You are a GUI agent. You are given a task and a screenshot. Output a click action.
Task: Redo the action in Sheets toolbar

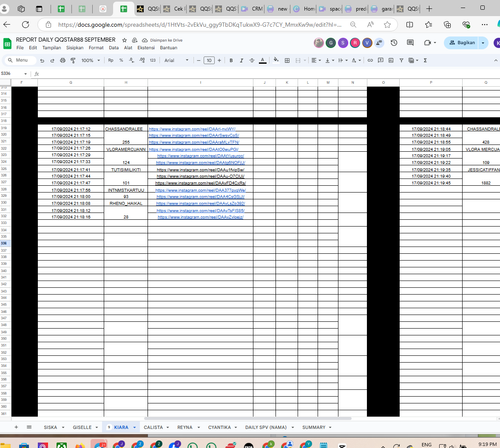52,61
